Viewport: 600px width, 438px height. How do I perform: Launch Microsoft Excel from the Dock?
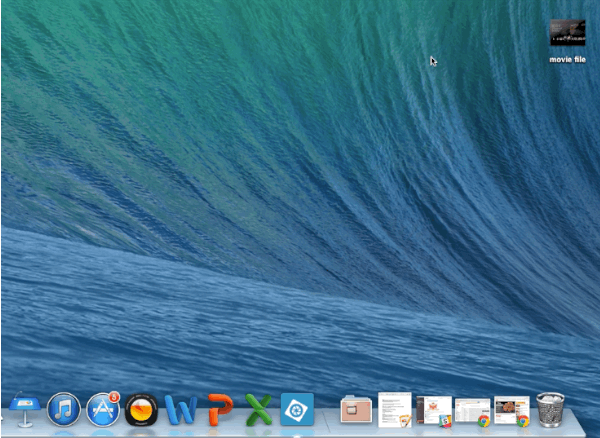(259, 410)
